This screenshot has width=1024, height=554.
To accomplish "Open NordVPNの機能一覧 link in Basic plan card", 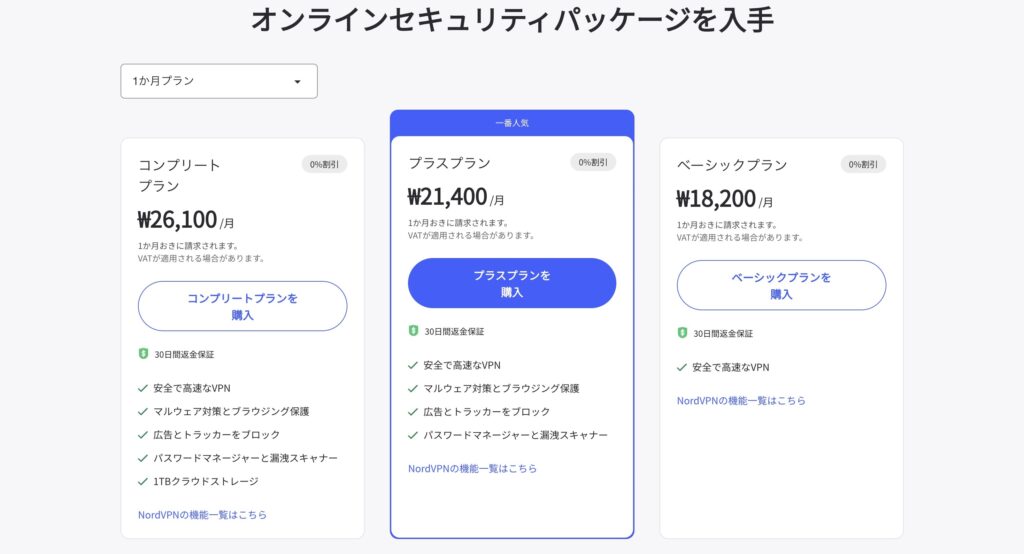I will (741, 401).
